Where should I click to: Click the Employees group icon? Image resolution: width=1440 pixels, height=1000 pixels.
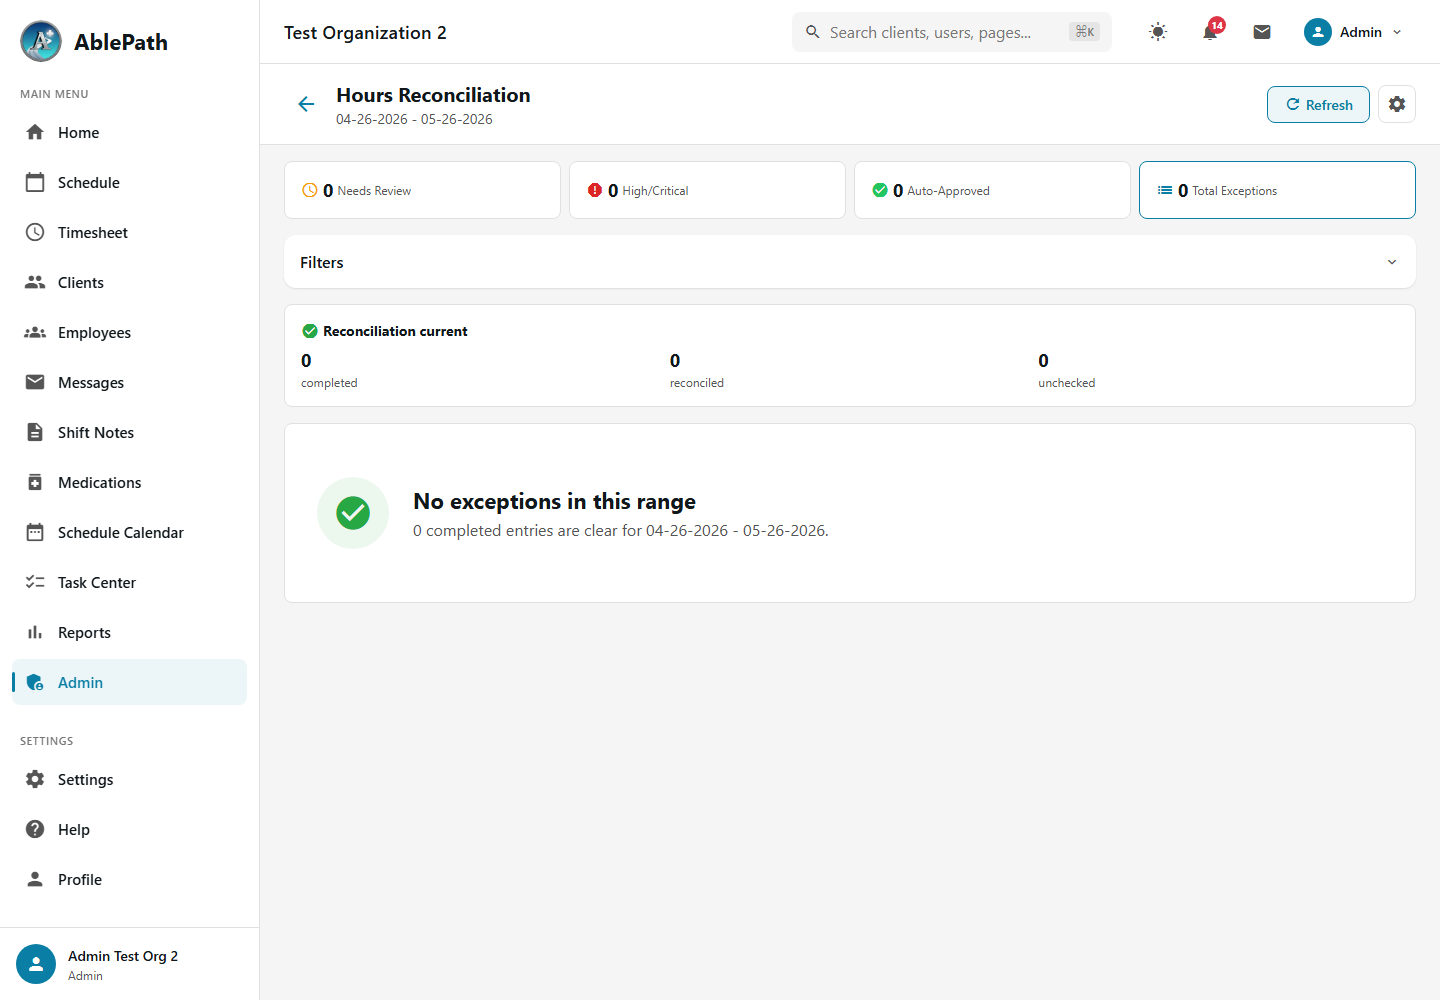coord(35,332)
